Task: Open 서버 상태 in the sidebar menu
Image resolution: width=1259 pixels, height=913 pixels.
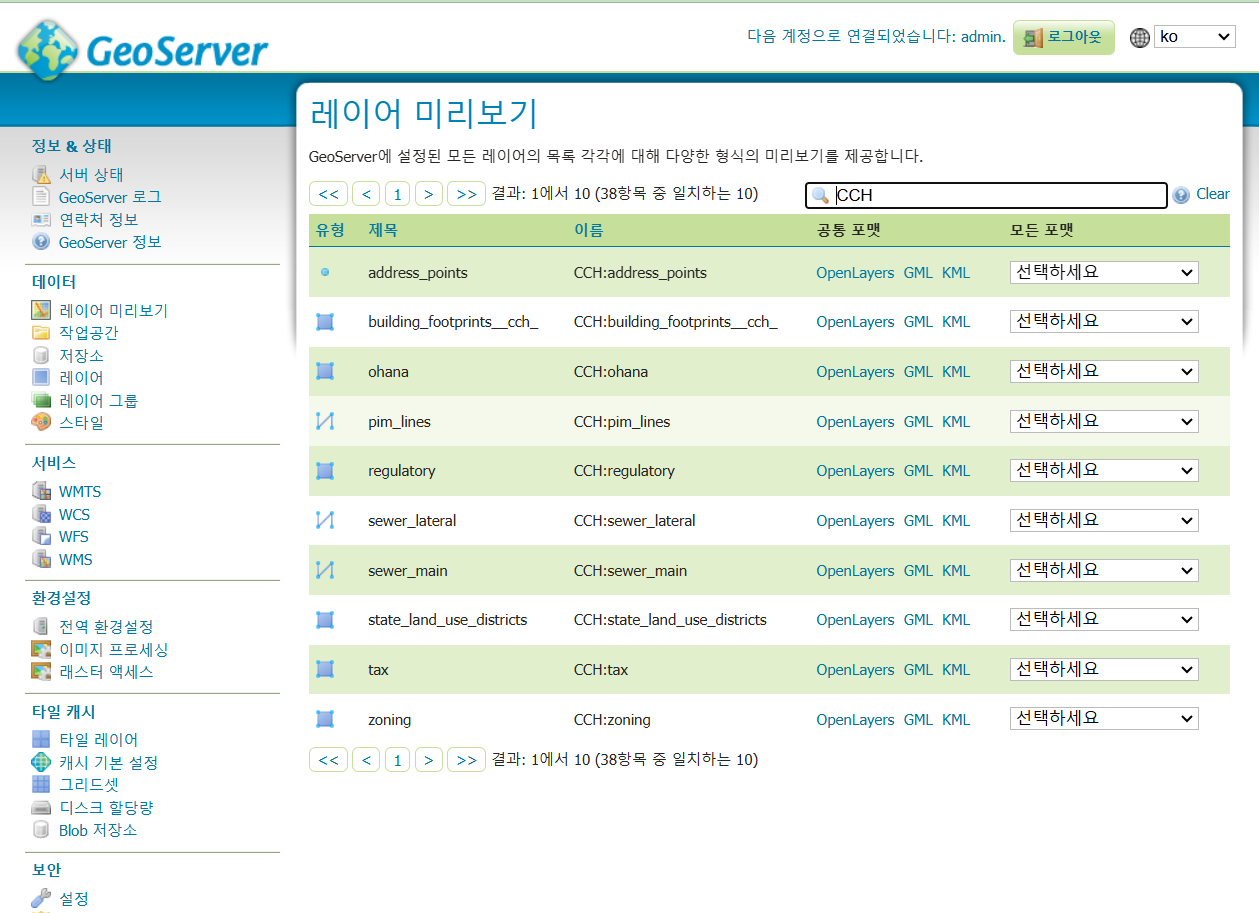Action: 91,175
